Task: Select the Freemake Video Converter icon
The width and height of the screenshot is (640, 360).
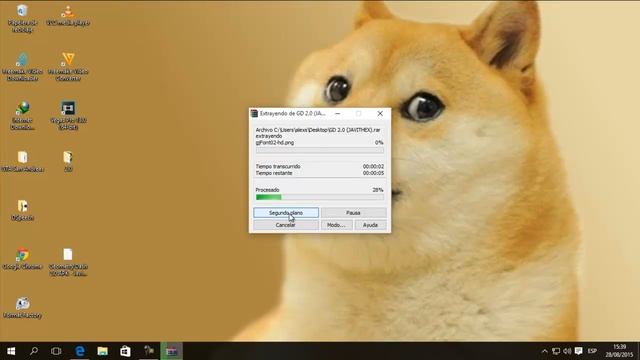Action: pos(68,67)
